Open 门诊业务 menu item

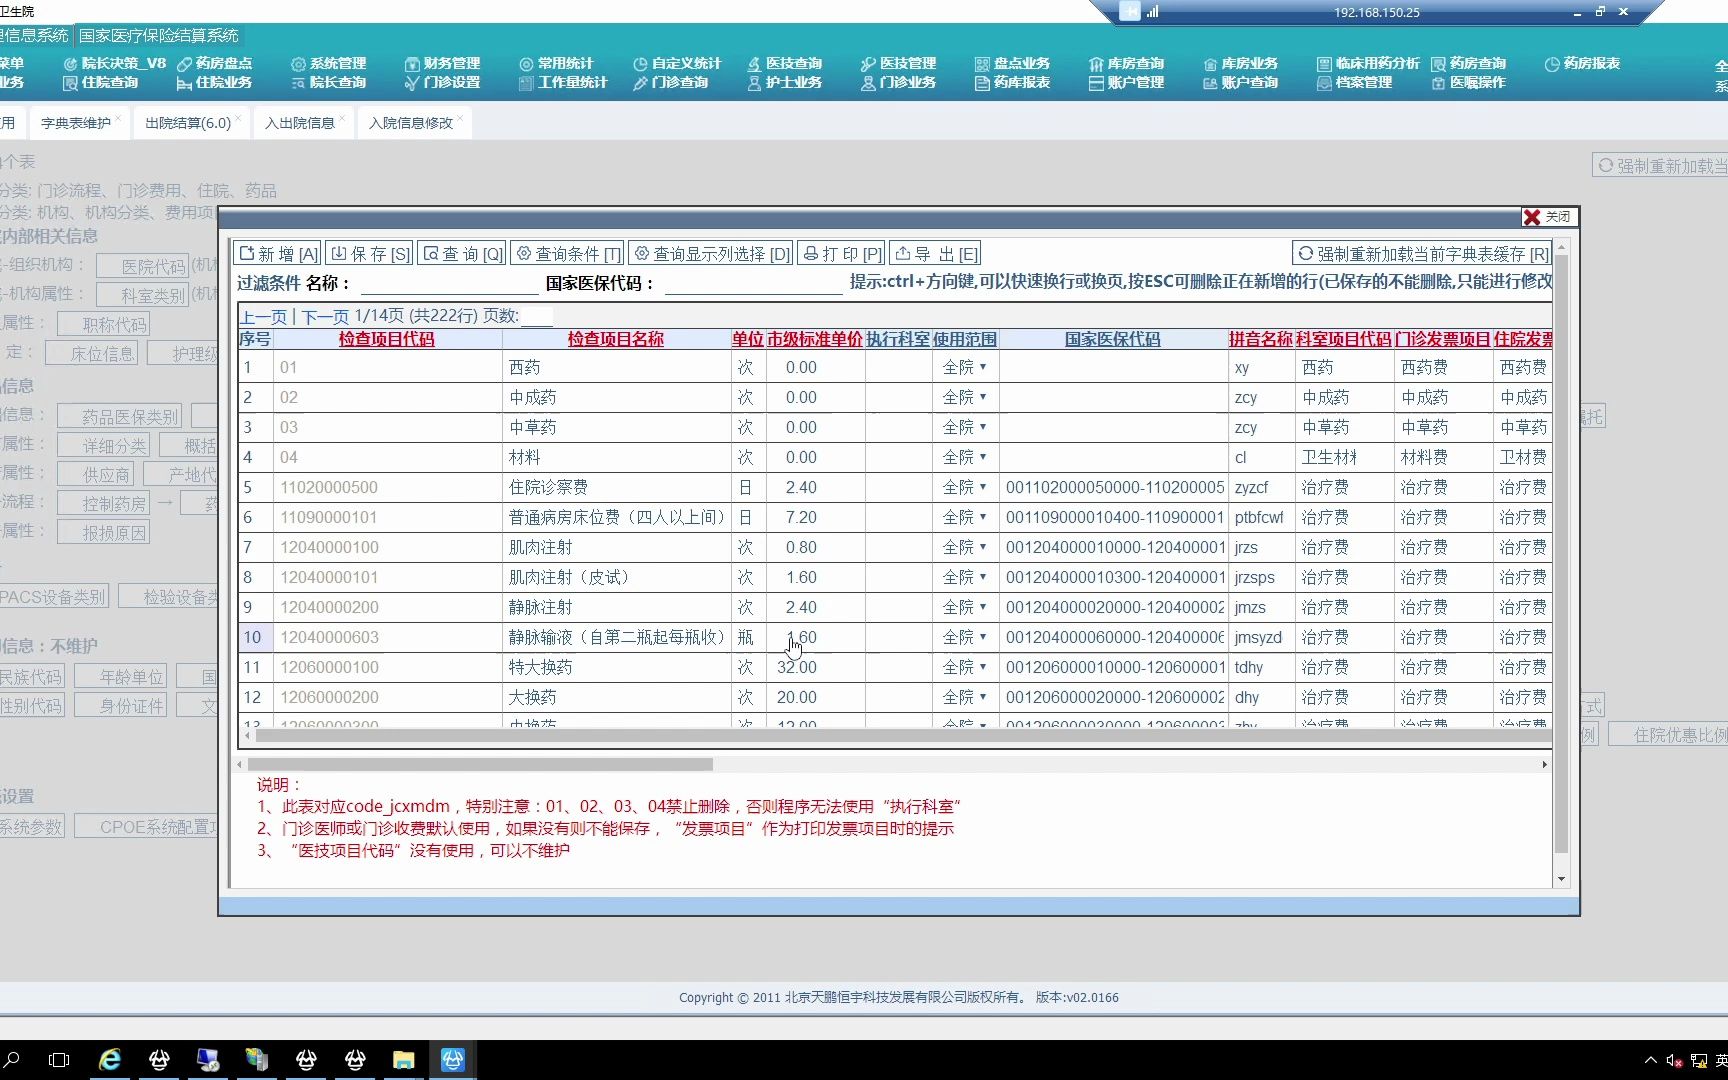899,82
